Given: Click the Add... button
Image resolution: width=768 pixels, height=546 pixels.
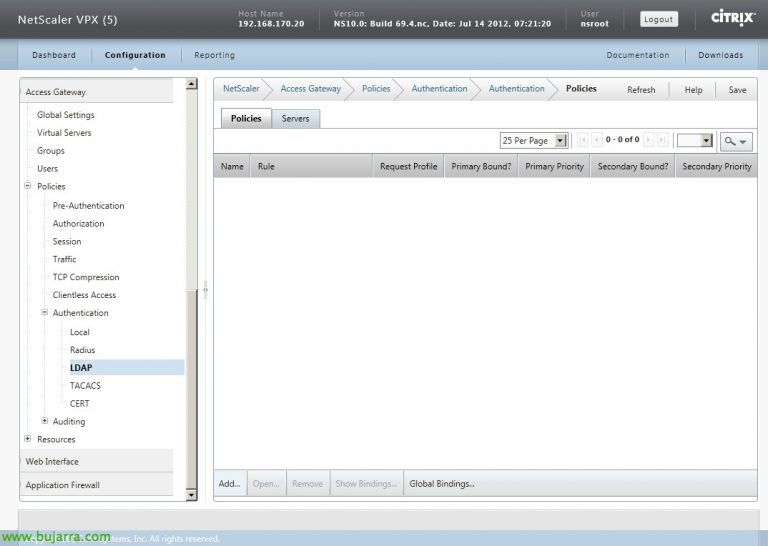Looking at the screenshot, I should (x=230, y=484).
